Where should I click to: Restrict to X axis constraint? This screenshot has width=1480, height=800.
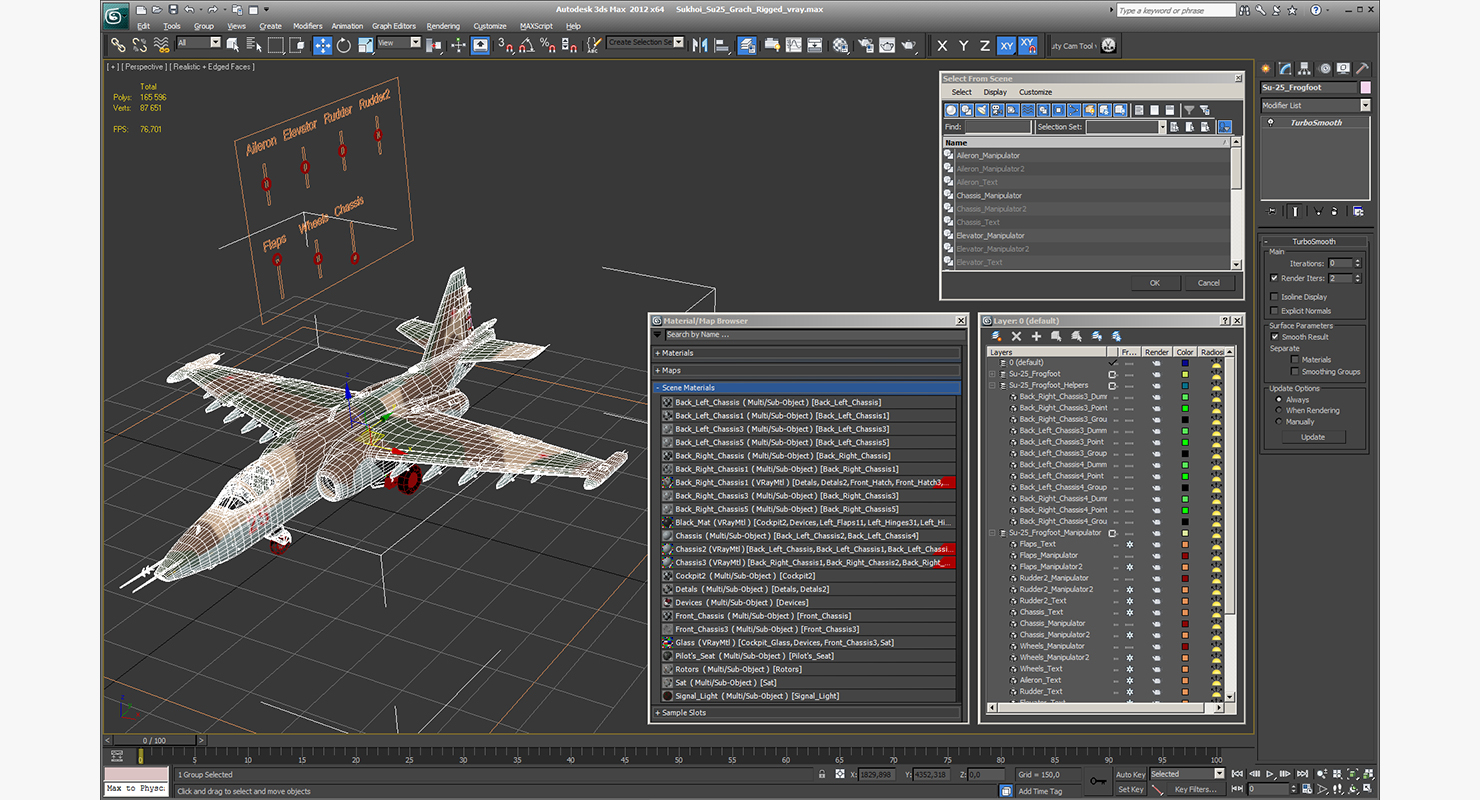point(941,46)
